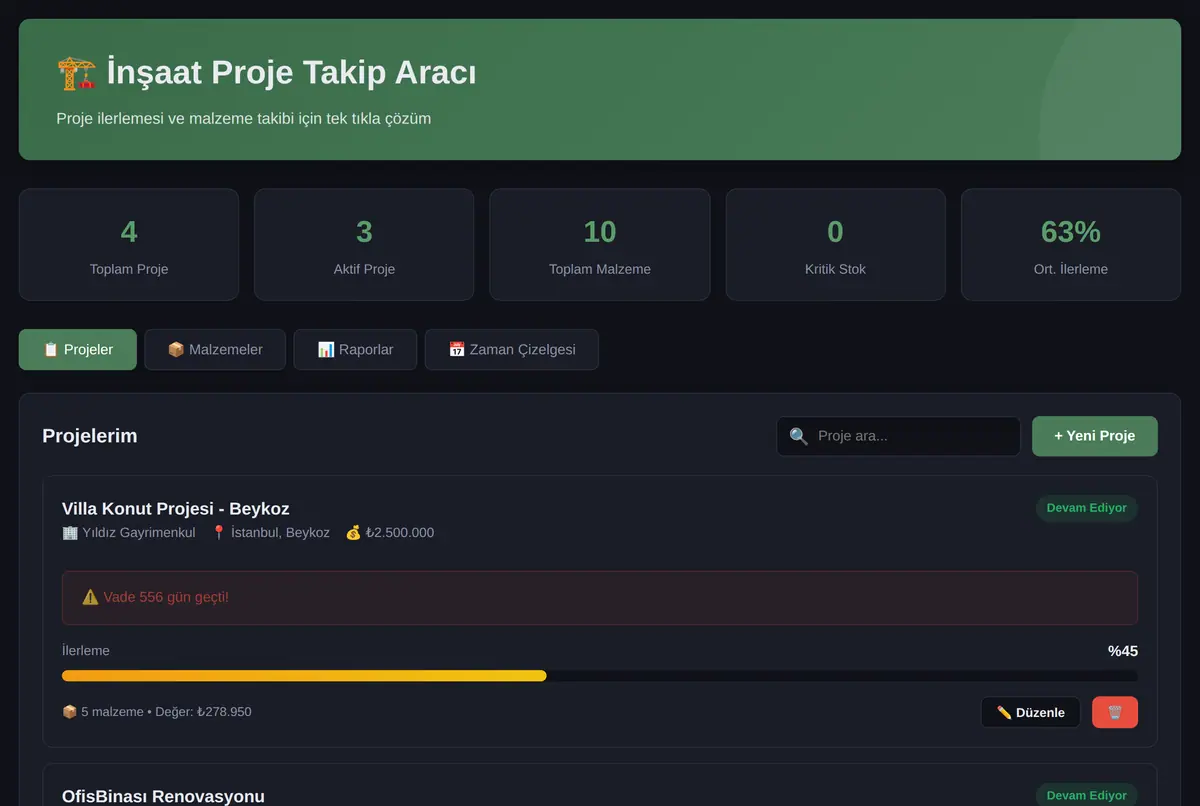Click the box icon beside 5 malzeme
Screen dimensions: 1200x806
70,712
